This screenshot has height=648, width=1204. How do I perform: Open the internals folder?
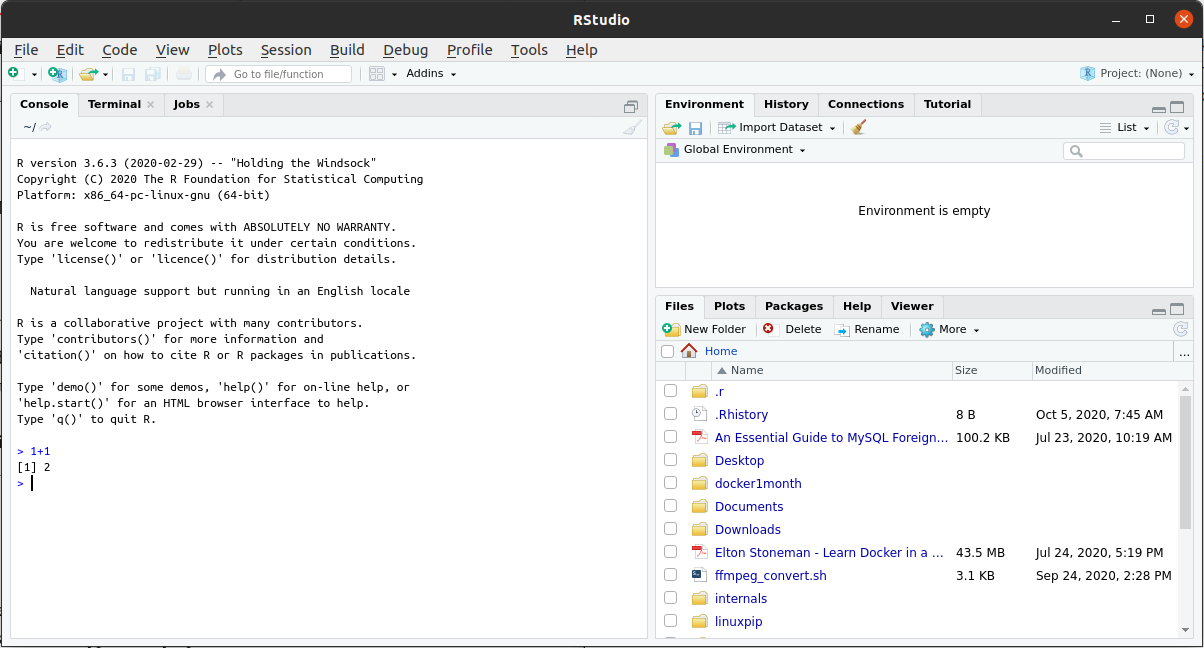tap(741, 598)
